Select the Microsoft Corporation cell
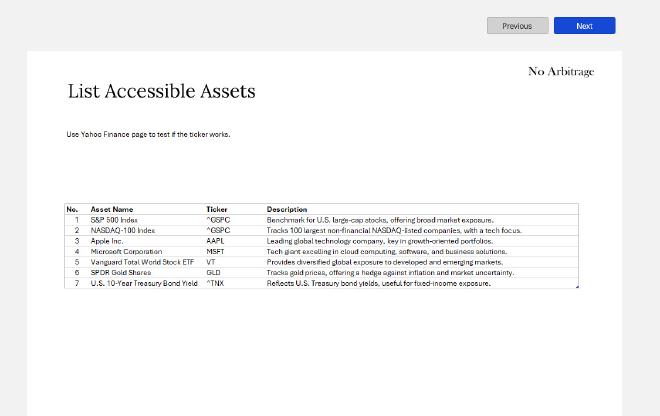Image resolution: width=660 pixels, height=416 pixels. click(x=126, y=252)
